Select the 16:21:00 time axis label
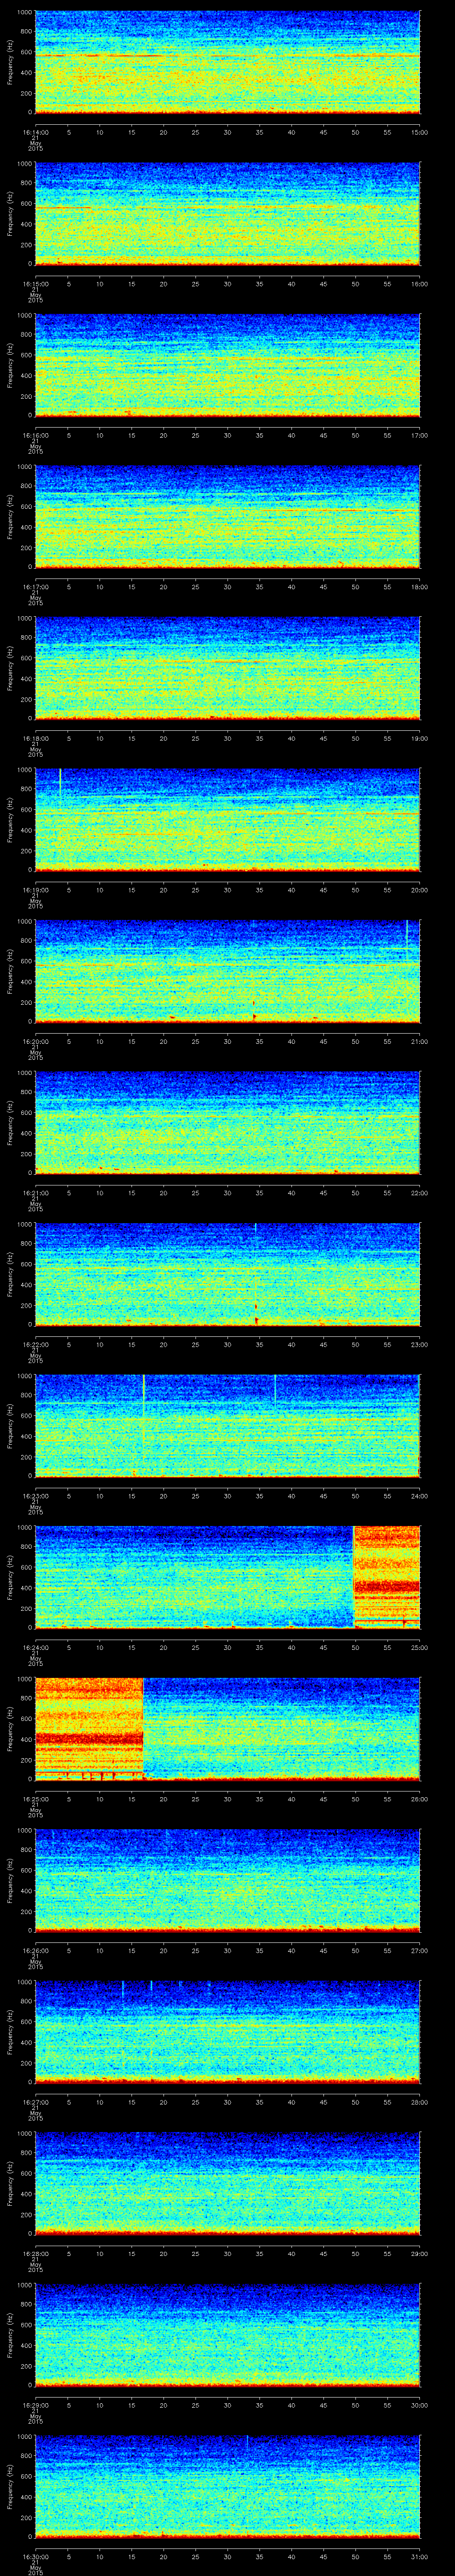This screenshot has width=455, height=2576. [x=35, y=1192]
